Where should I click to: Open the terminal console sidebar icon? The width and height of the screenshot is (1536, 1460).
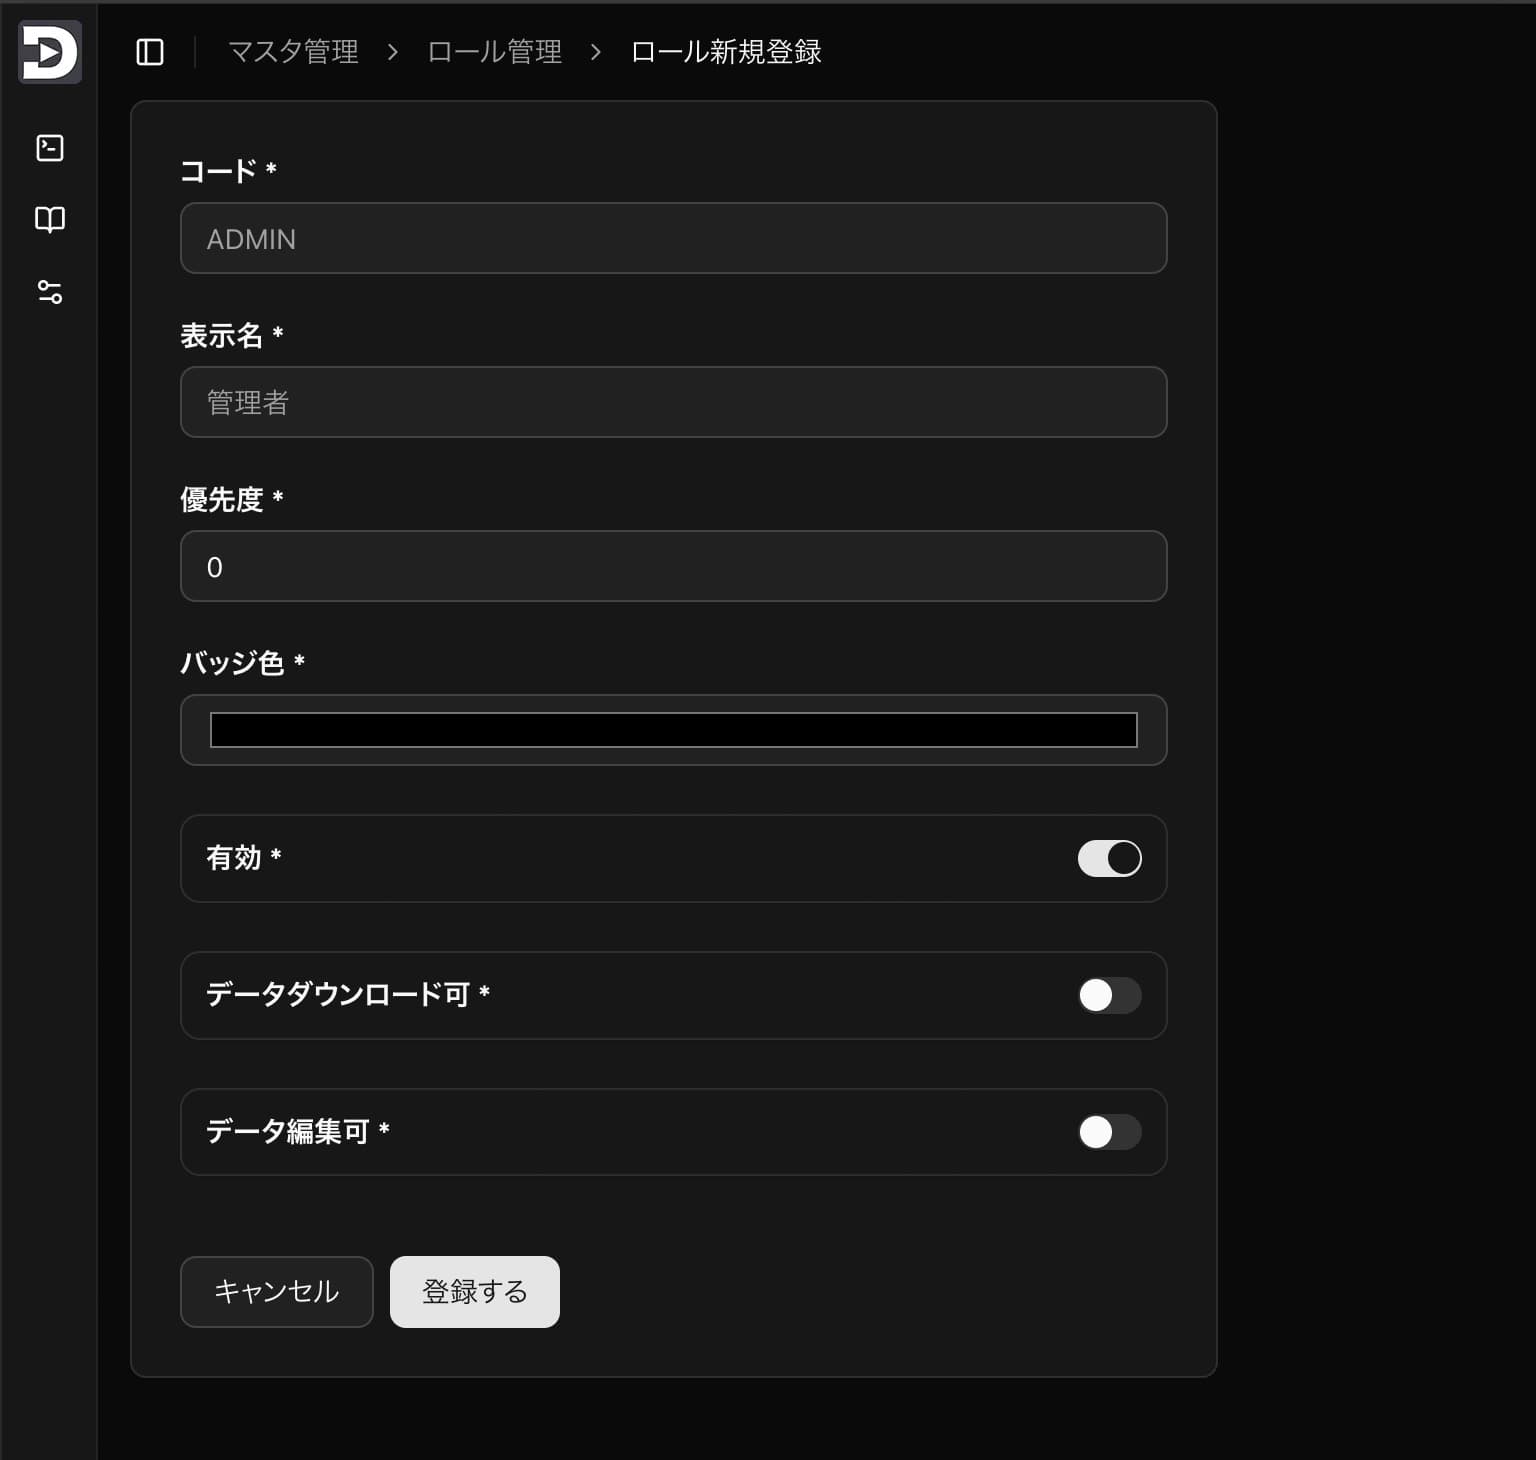coord(50,148)
